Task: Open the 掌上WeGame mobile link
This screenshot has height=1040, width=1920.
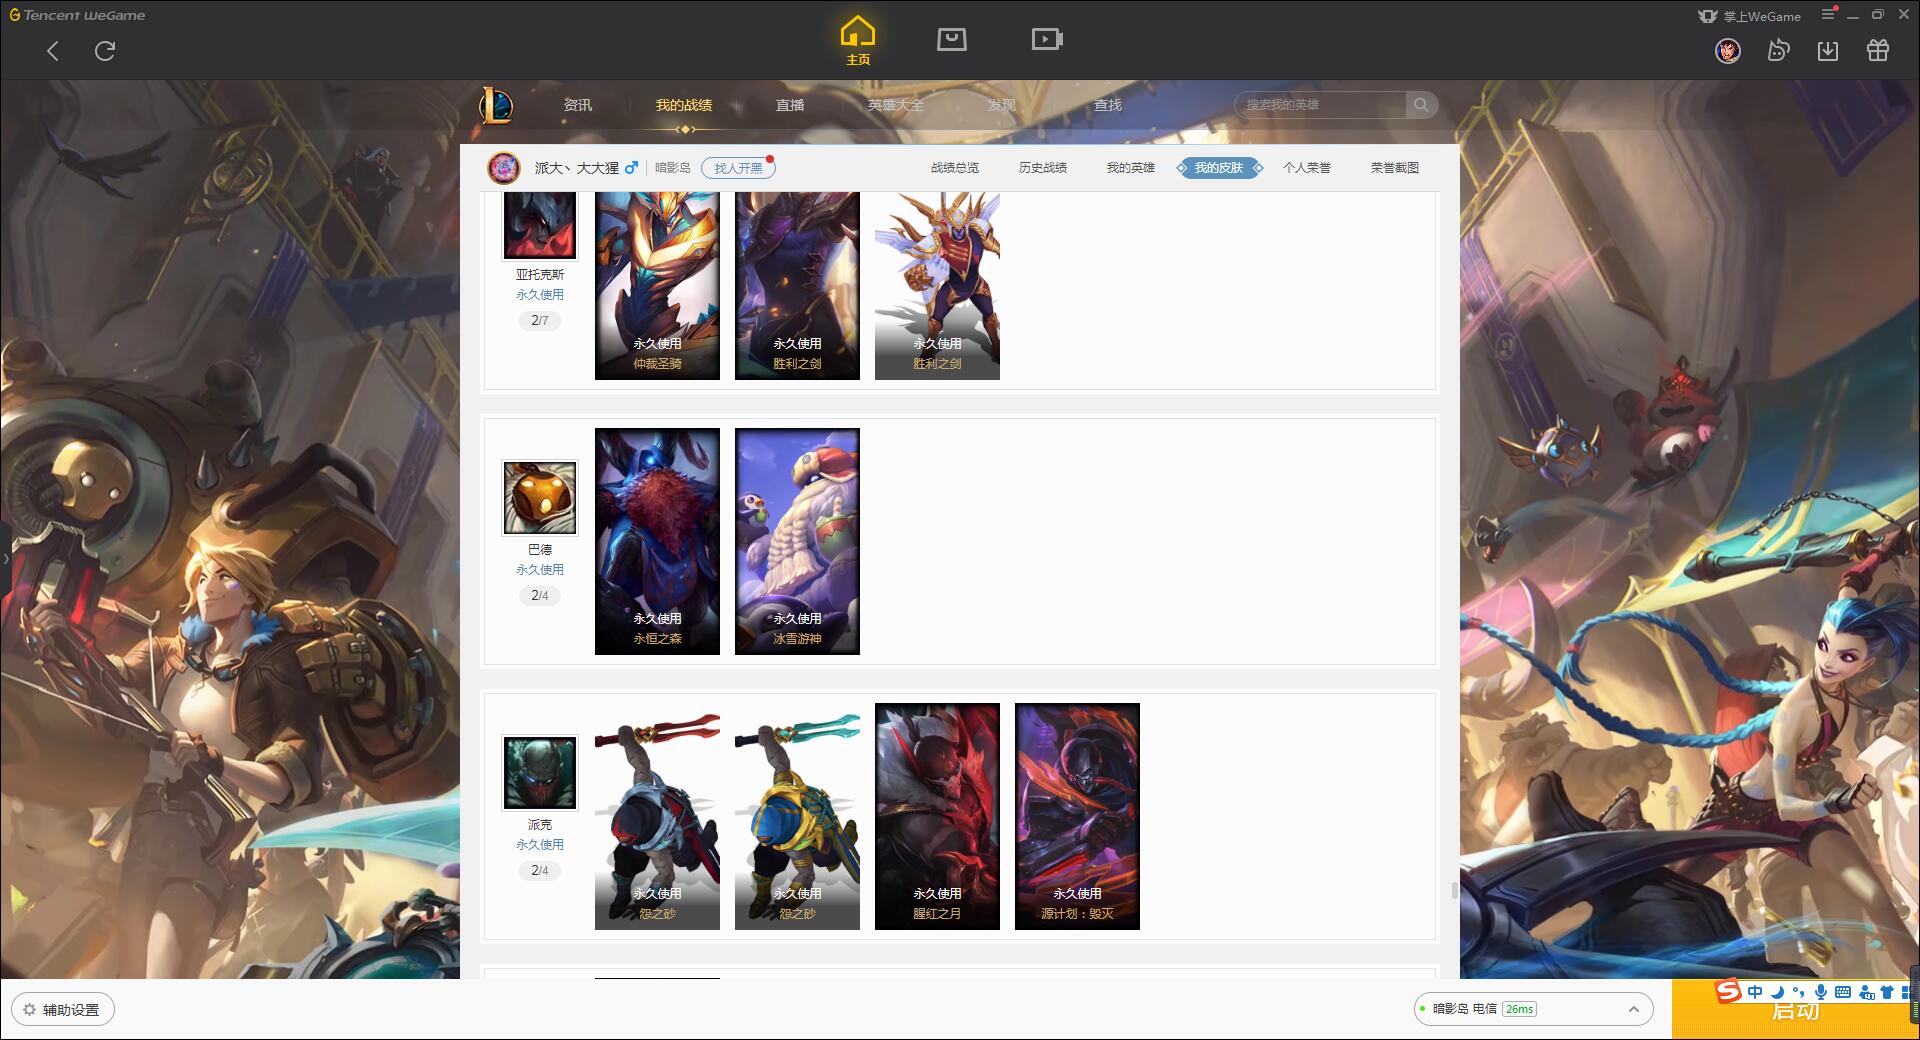Action: point(1749,16)
